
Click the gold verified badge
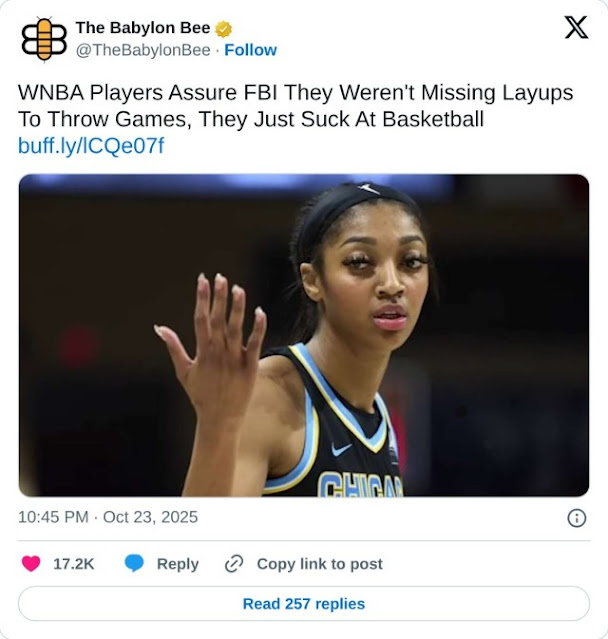click(223, 29)
